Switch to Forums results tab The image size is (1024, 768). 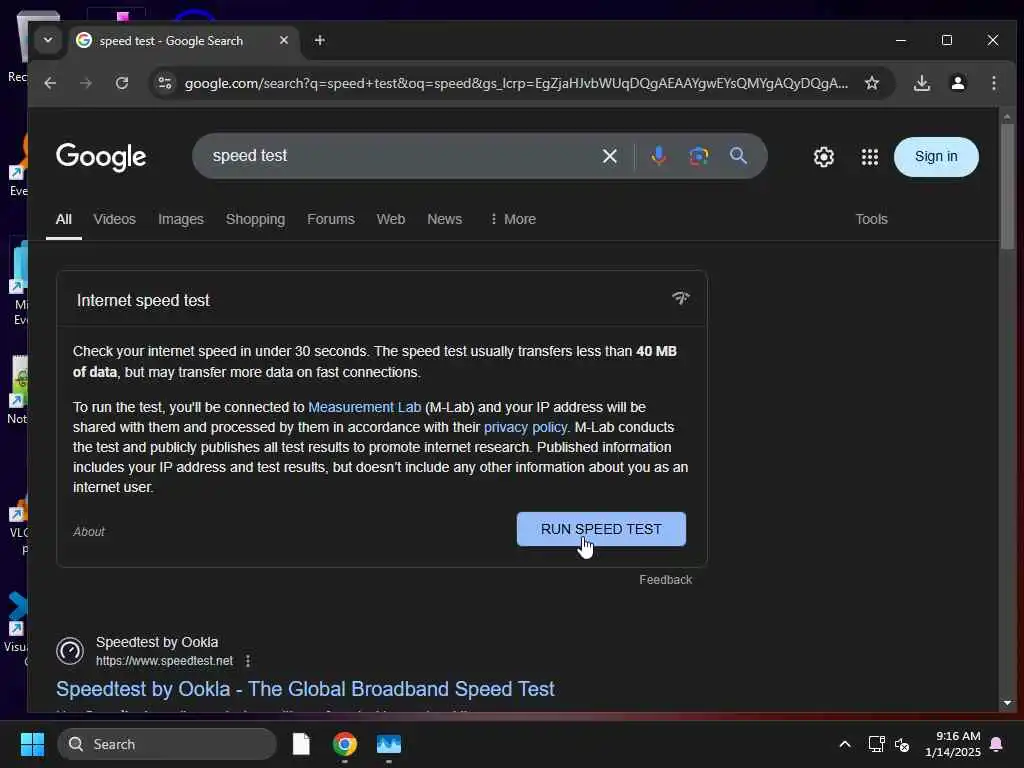coord(330,219)
